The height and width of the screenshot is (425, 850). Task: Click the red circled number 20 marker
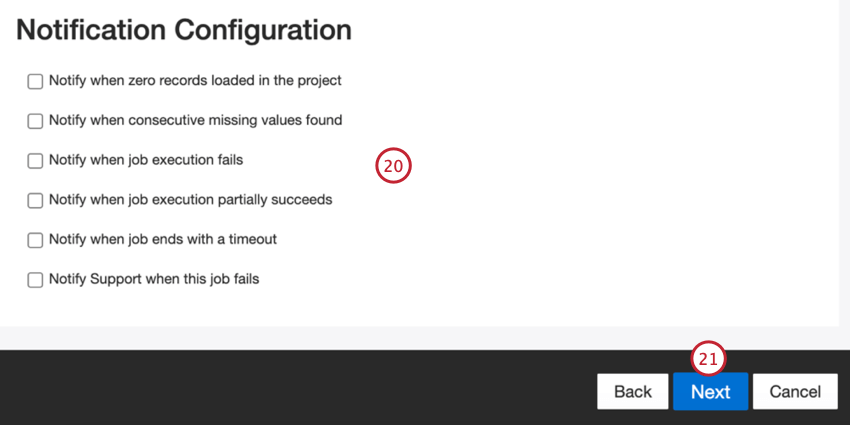pyautogui.click(x=393, y=166)
